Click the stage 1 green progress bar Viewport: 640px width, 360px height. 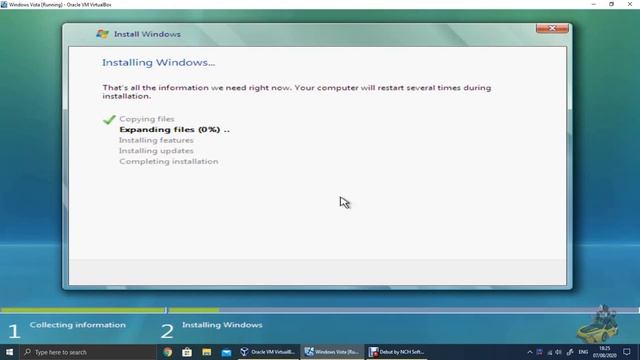point(83,310)
